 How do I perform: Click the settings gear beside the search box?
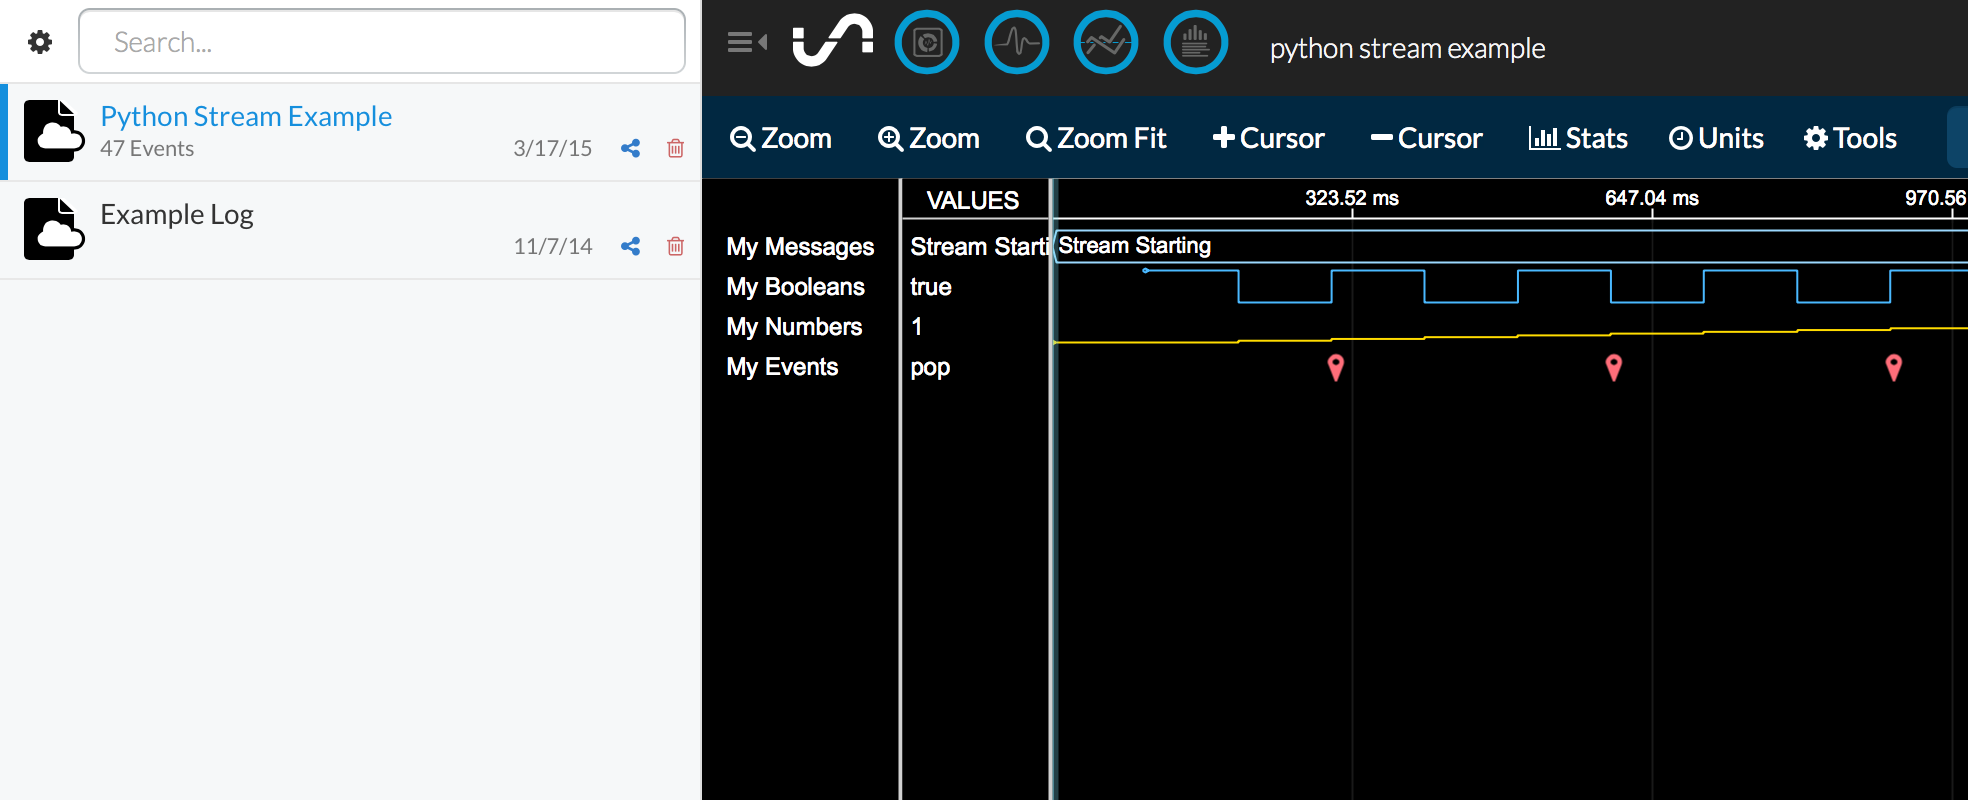click(40, 42)
